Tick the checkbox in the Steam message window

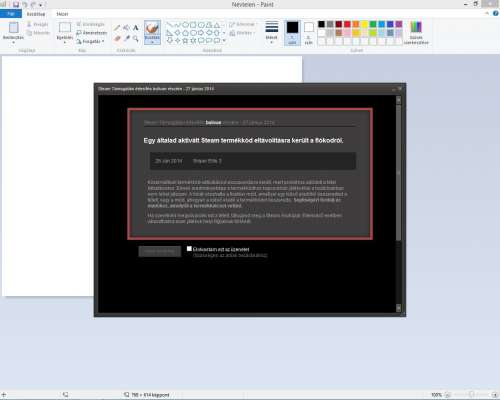pos(189,249)
